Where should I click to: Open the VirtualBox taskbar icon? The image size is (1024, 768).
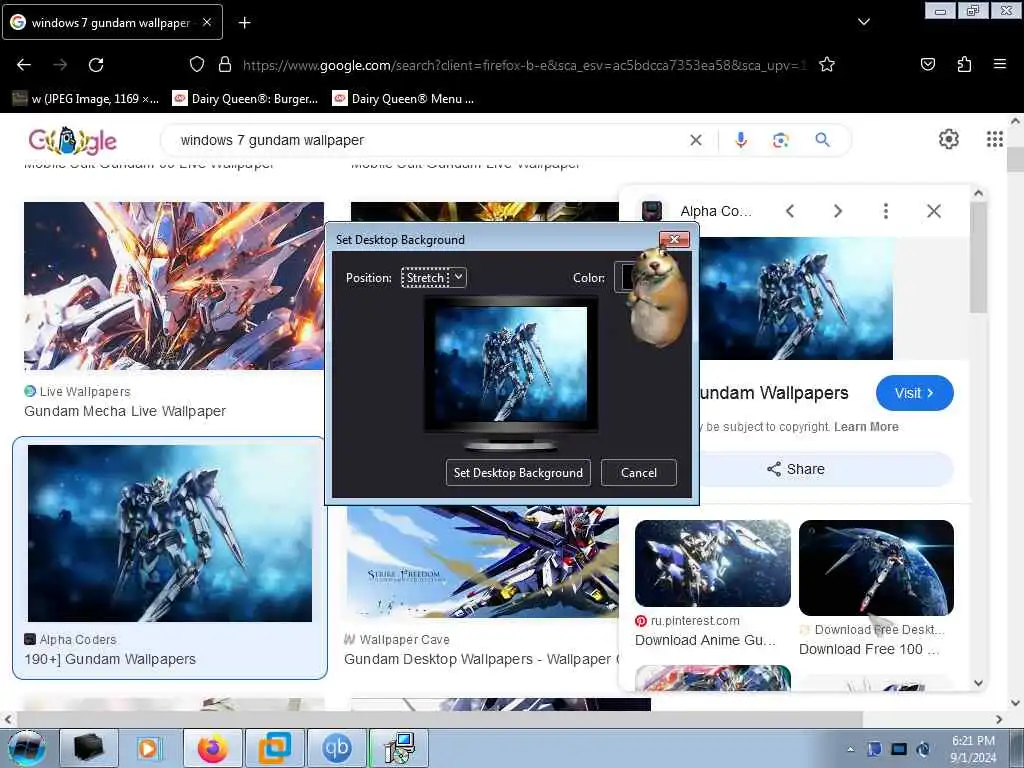(275, 748)
